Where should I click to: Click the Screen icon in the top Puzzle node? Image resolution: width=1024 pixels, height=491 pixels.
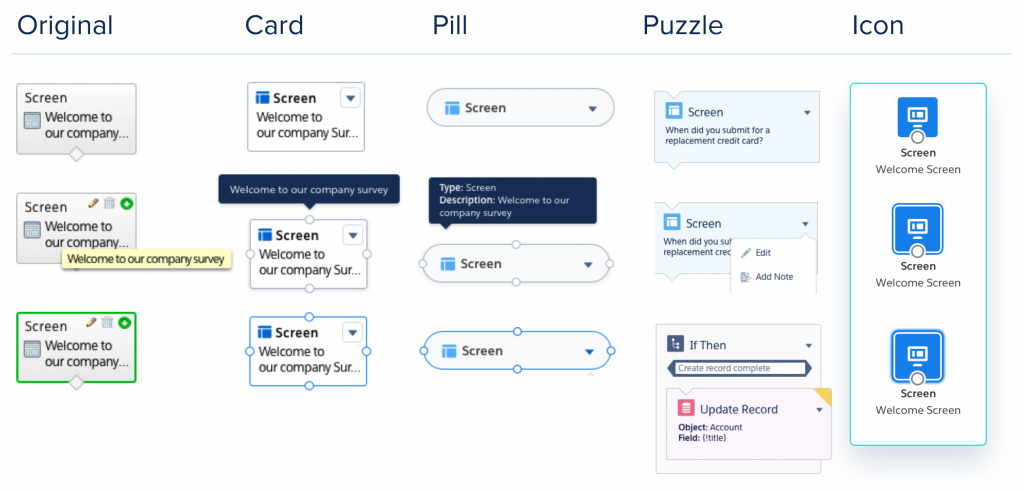tap(674, 112)
